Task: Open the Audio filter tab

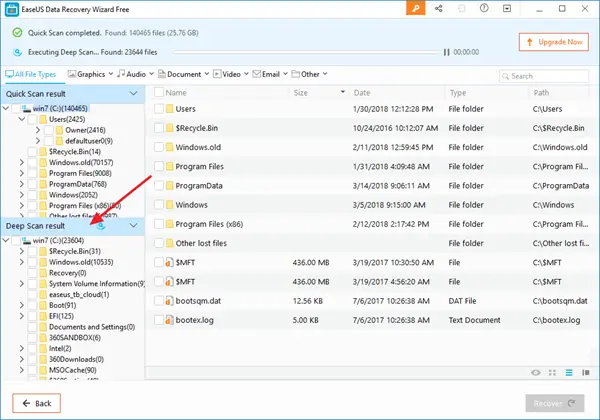Action: pyautogui.click(x=135, y=74)
